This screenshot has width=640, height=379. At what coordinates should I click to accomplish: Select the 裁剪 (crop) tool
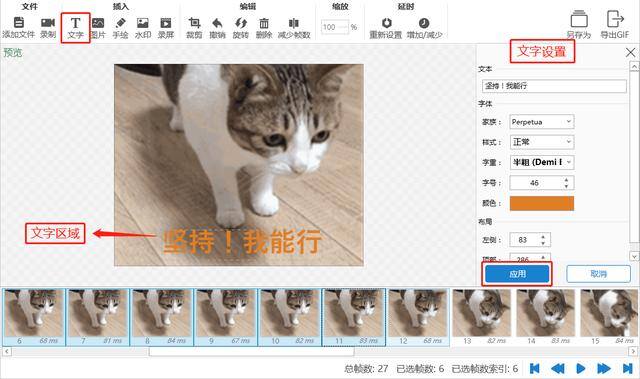[x=194, y=23]
